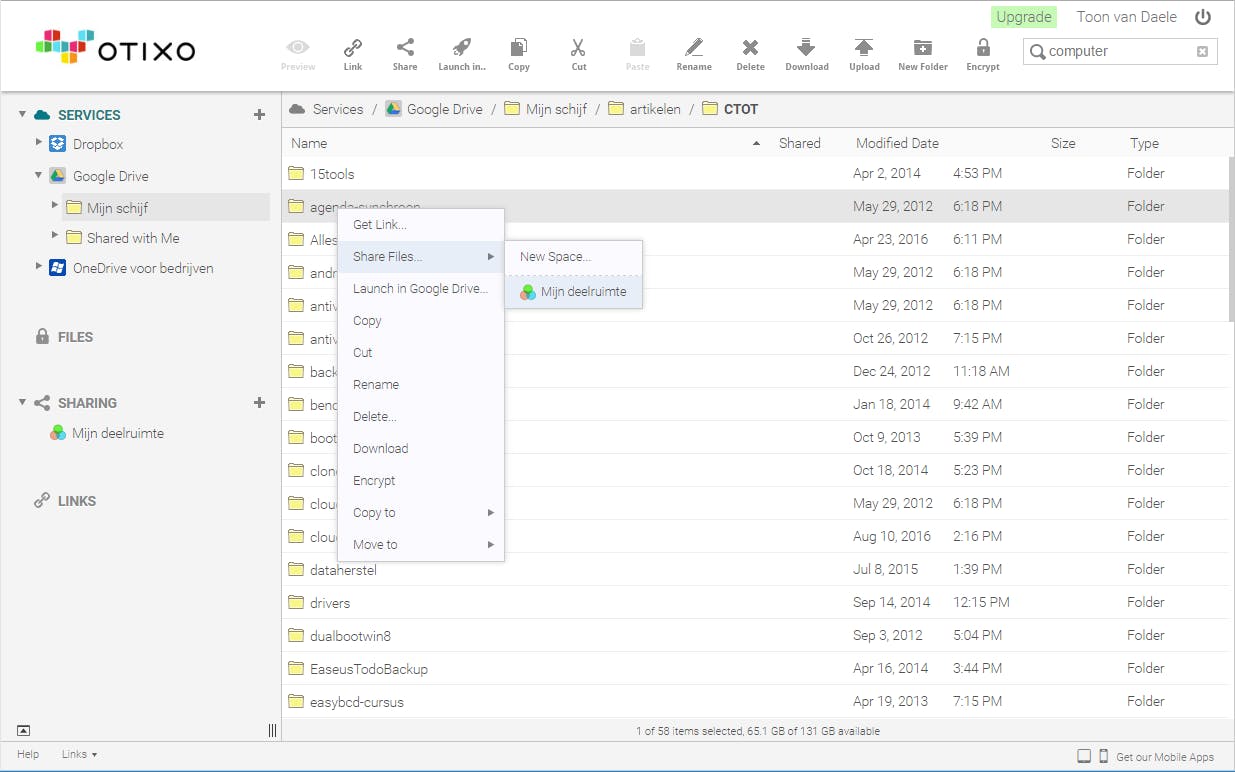Screen dimensions: 1235x772
Task: Click the Help link in footer
Action: click(28, 754)
